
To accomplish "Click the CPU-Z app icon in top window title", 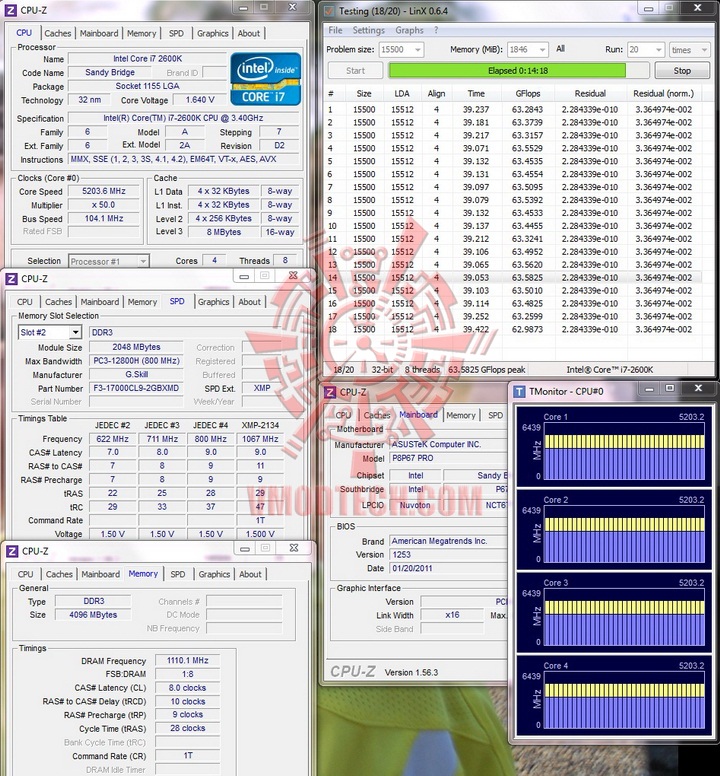I will 11,10.
